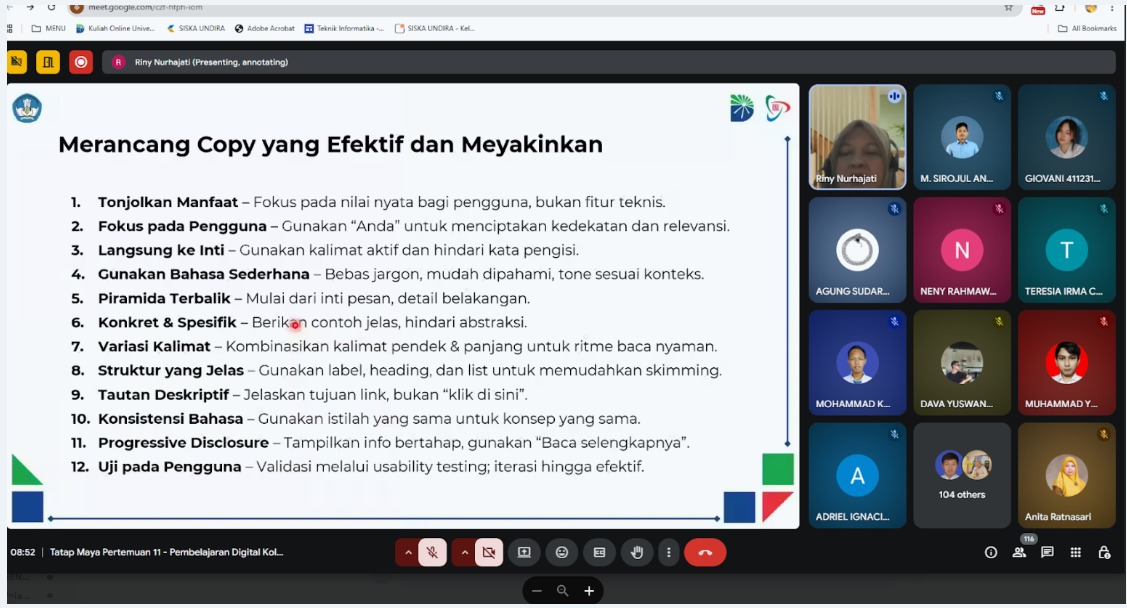The image size is (1127, 608).
Task: Click the browser address bar URL
Action: (x=145, y=7)
